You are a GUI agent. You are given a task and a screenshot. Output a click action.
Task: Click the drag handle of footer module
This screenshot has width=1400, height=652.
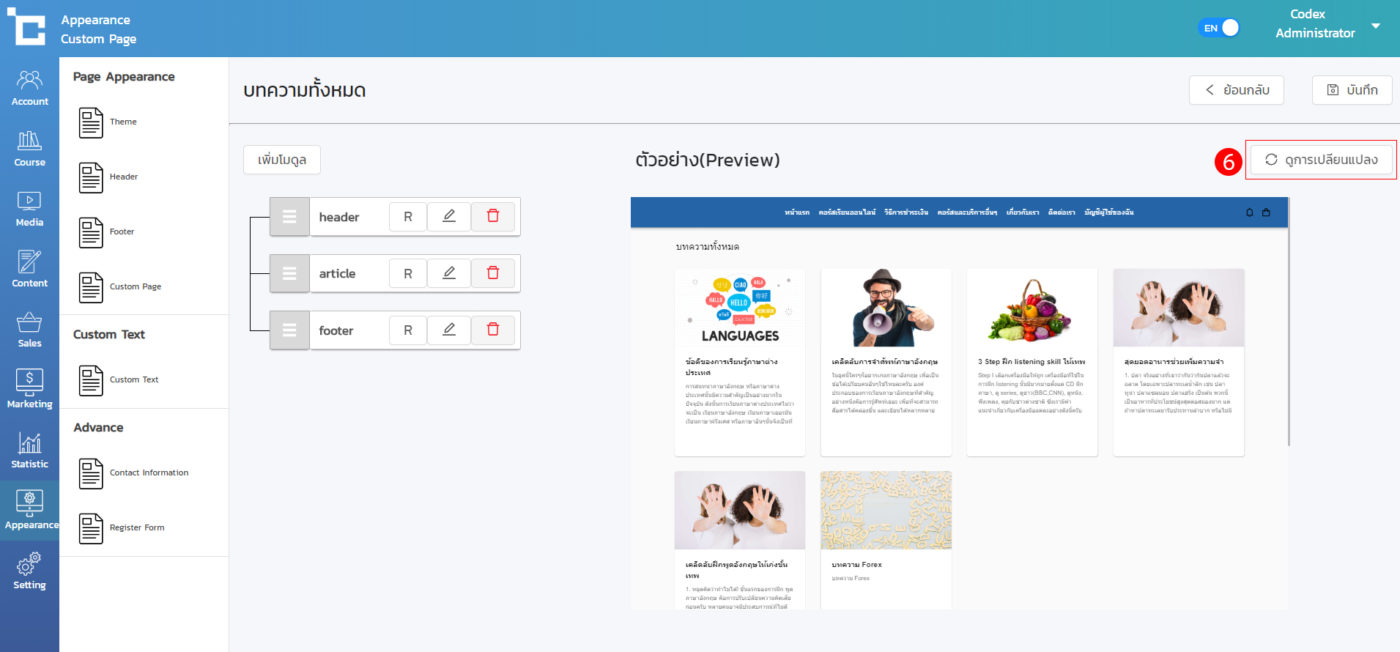pyautogui.click(x=289, y=330)
